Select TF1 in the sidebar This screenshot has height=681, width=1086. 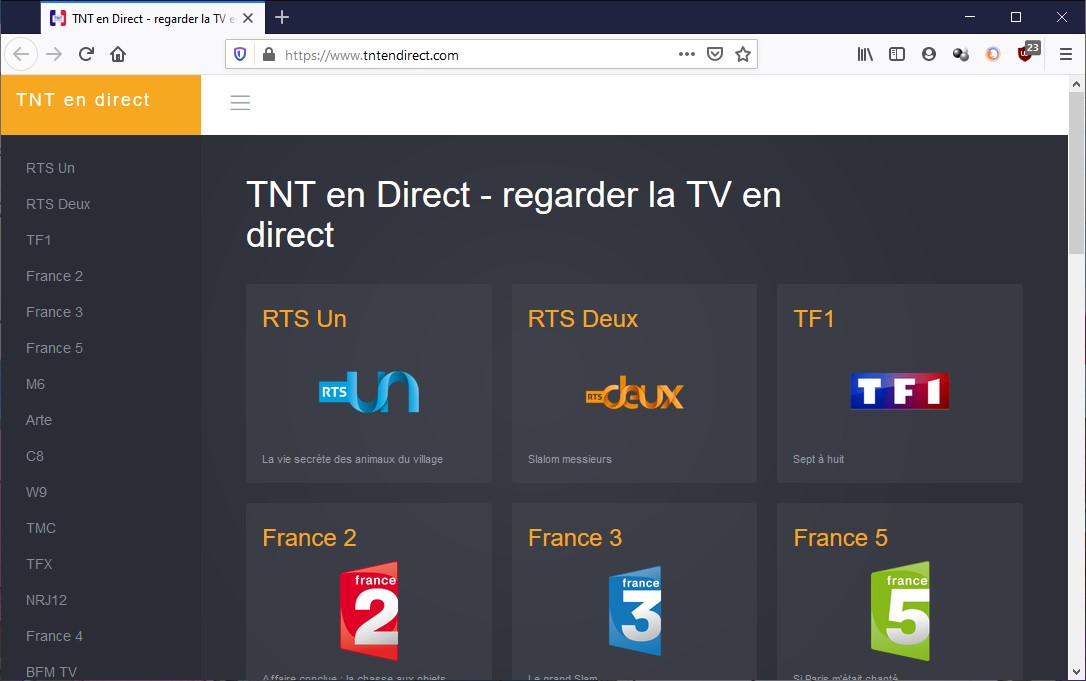[38, 240]
